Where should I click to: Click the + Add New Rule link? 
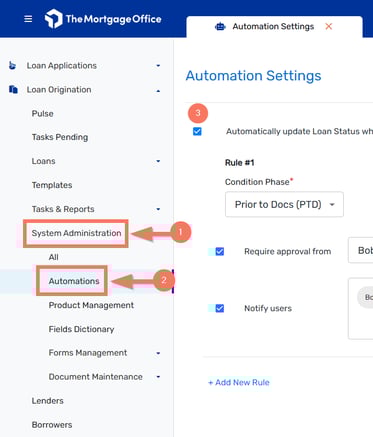tap(239, 382)
